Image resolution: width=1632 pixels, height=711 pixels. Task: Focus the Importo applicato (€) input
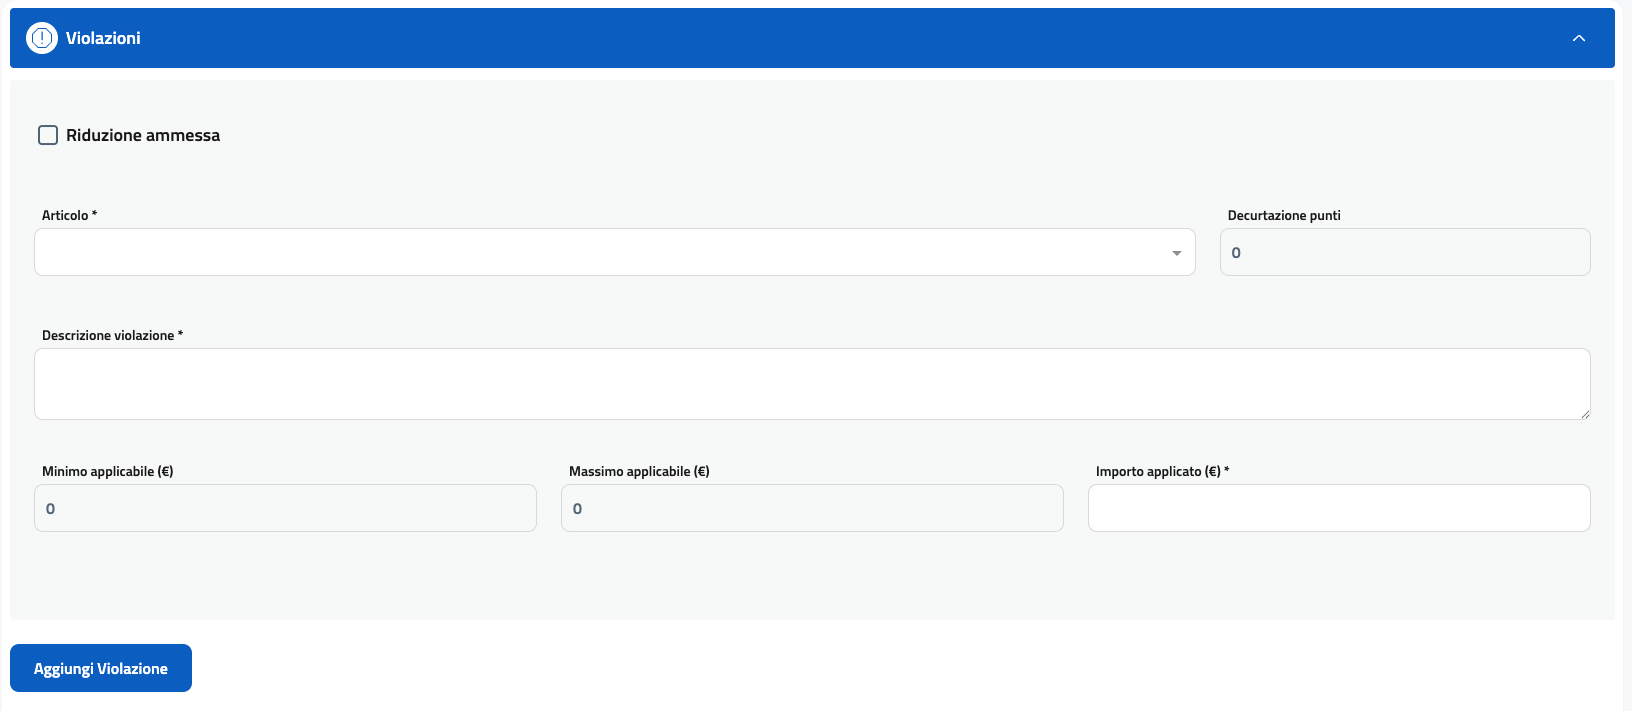1338,508
